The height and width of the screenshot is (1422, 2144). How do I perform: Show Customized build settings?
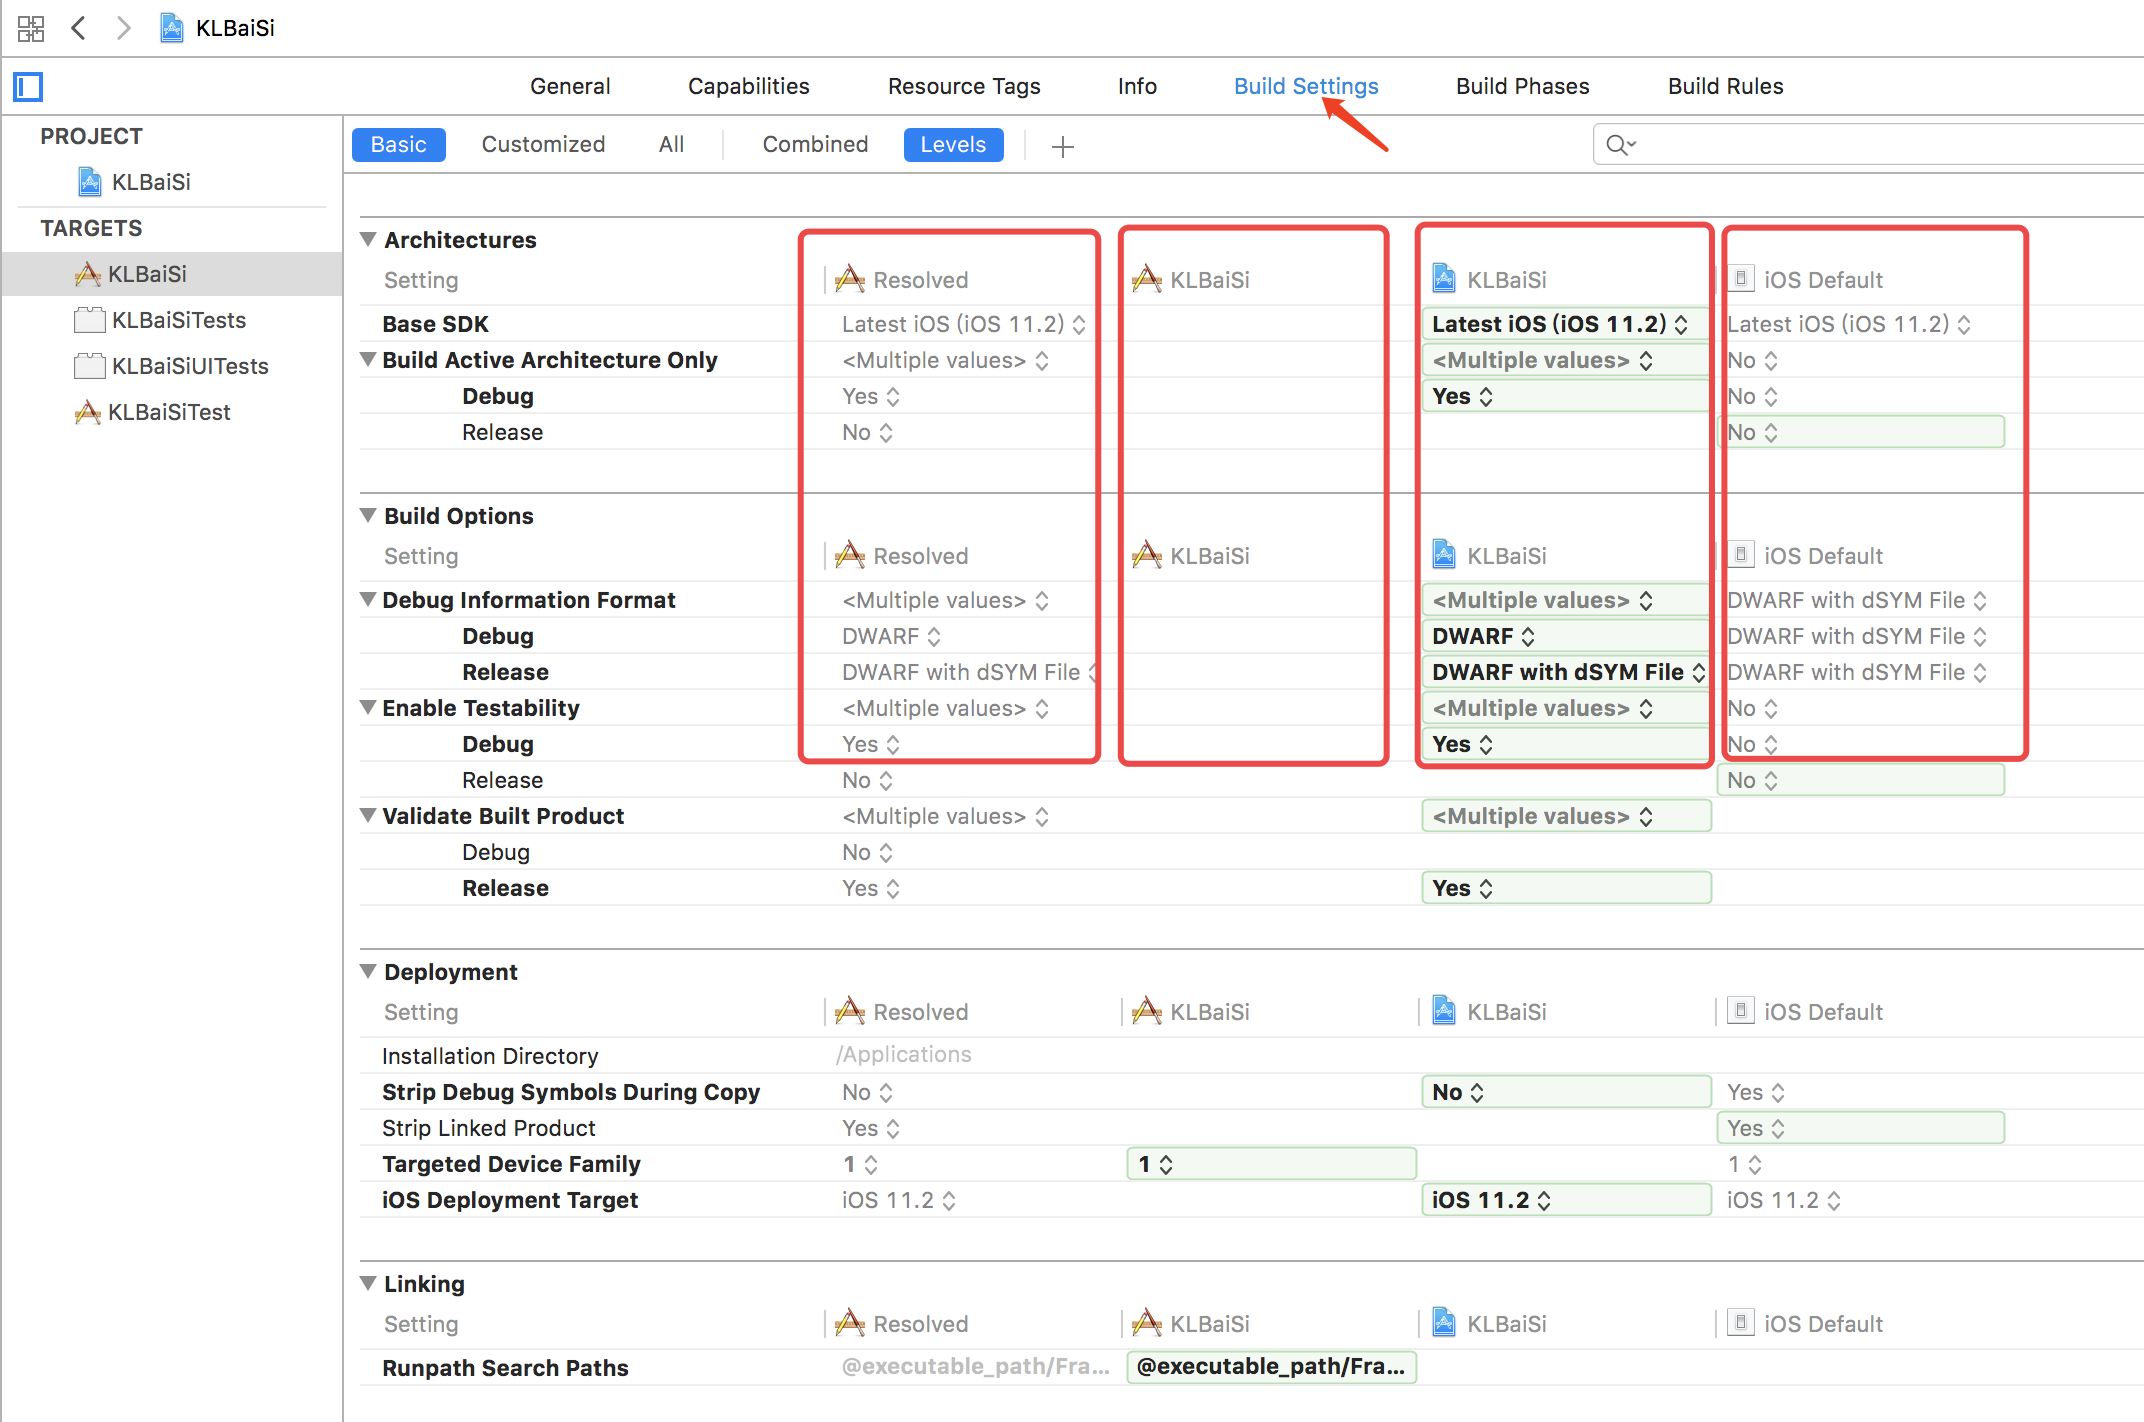point(543,145)
